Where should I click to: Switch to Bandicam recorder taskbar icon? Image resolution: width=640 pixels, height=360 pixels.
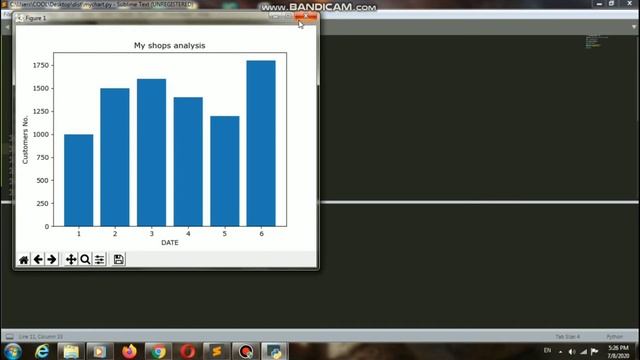coord(246,351)
